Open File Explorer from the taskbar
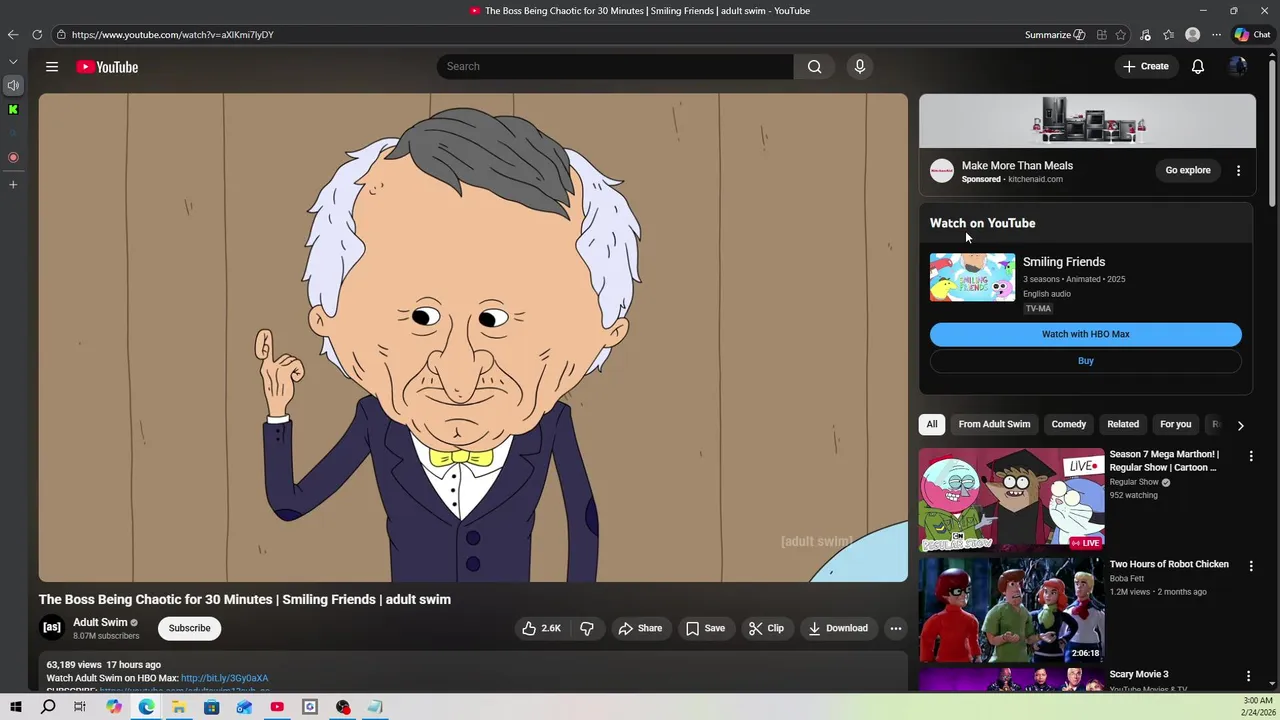This screenshot has width=1280, height=720. click(x=179, y=707)
